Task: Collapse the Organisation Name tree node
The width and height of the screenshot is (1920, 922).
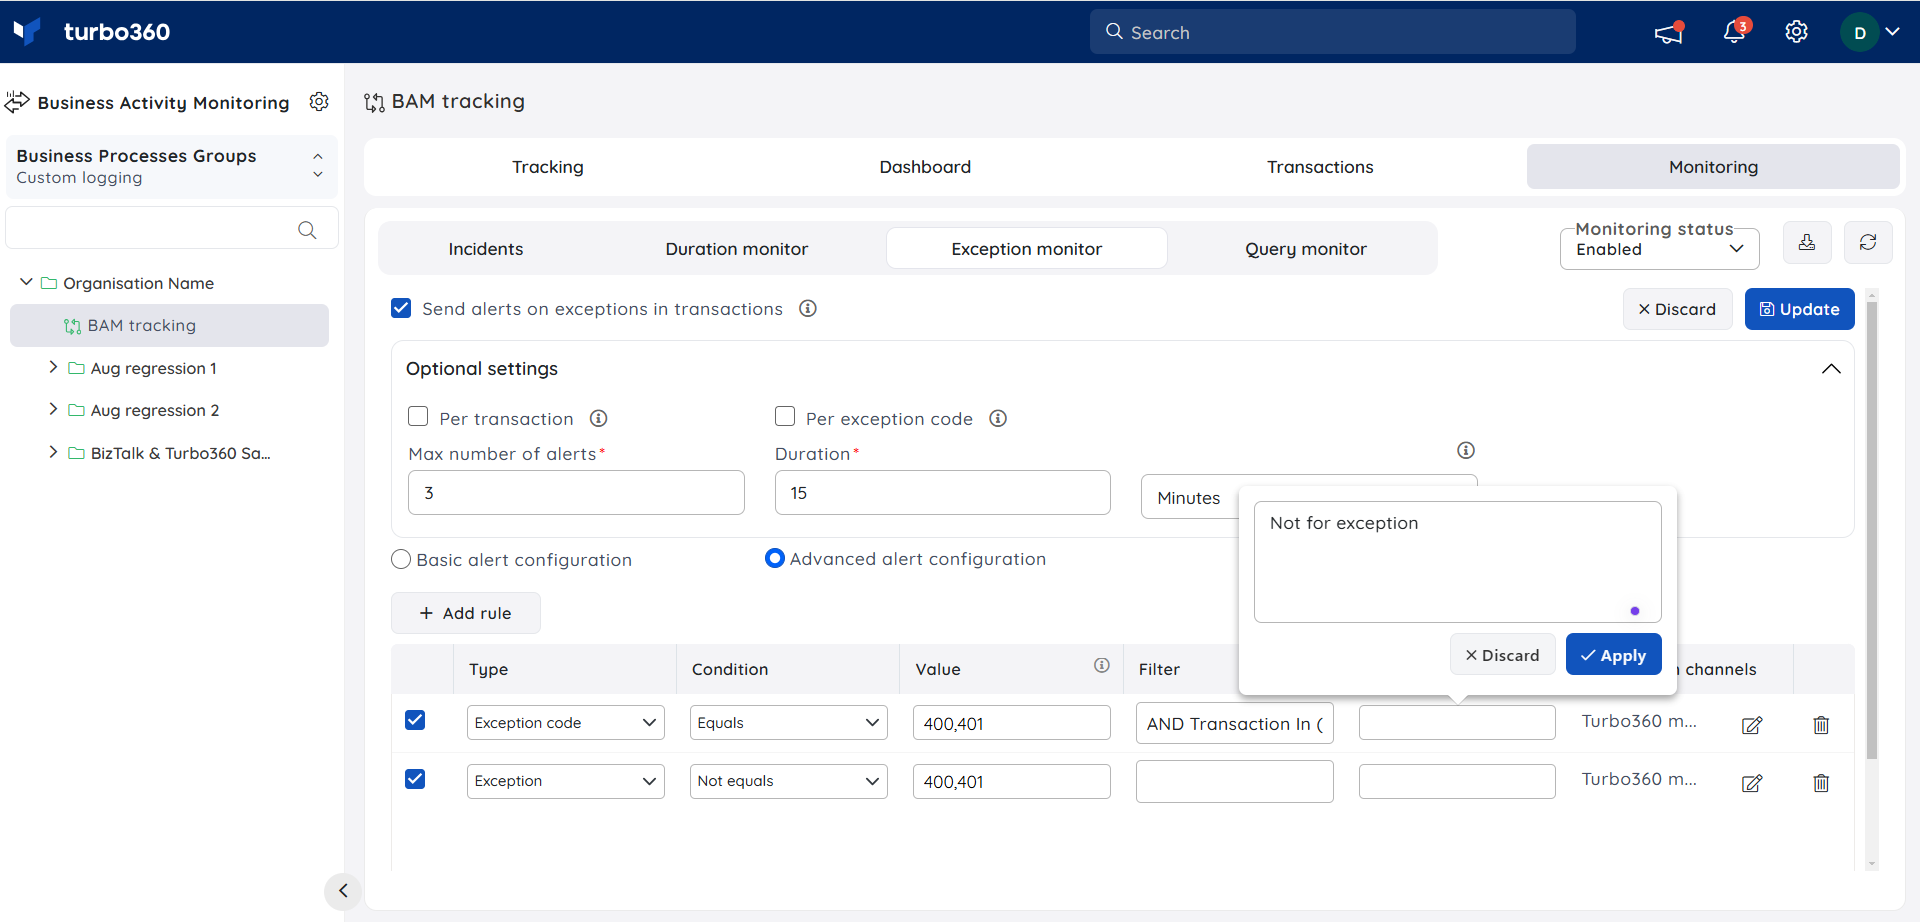Action: pos(26,283)
